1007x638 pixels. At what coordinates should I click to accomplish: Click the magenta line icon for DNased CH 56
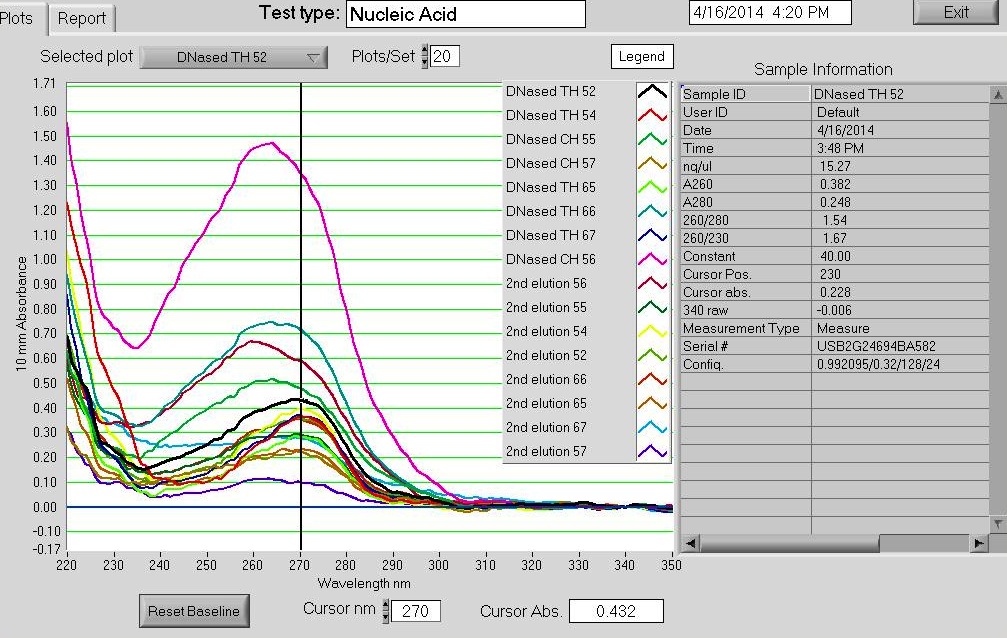[651, 260]
